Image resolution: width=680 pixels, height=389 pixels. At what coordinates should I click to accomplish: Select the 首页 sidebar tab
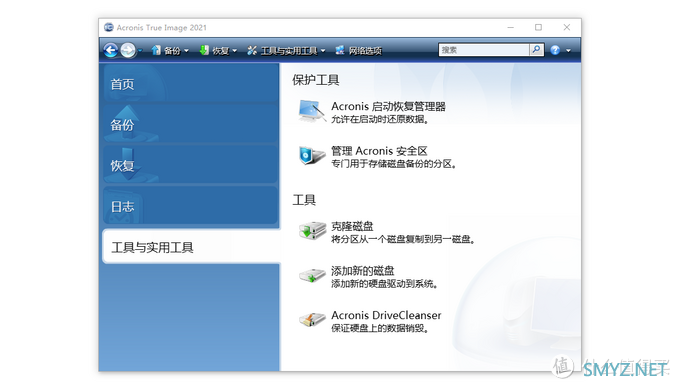click(x=191, y=83)
